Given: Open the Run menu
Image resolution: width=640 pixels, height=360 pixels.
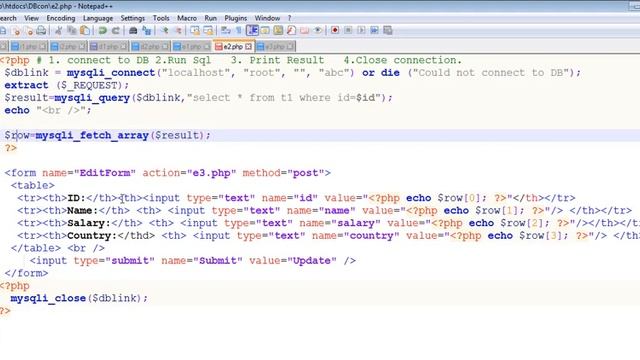Looking at the screenshot, I should pyautogui.click(x=211, y=18).
